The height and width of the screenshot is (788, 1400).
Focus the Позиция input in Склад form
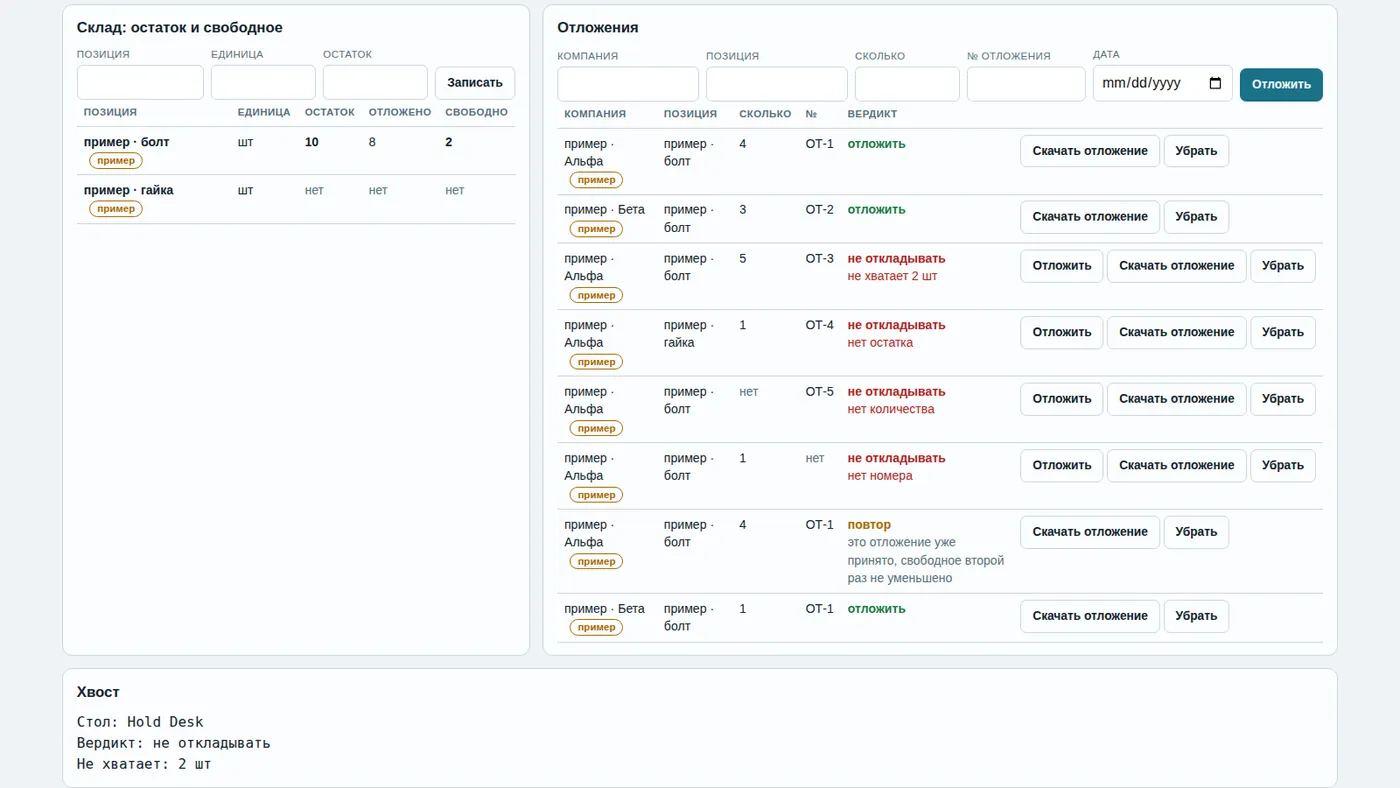[x=140, y=83]
